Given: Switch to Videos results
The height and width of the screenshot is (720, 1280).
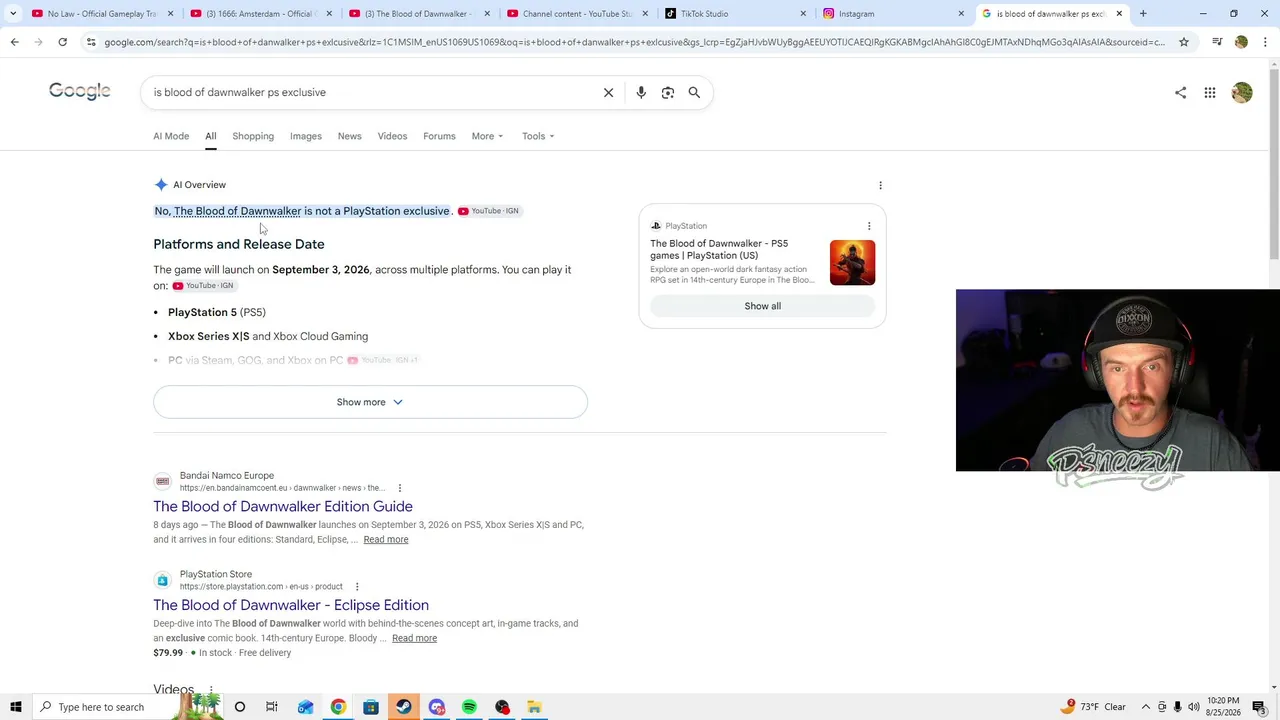Looking at the screenshot, I should pyautogui.click(x=392, y=136).
